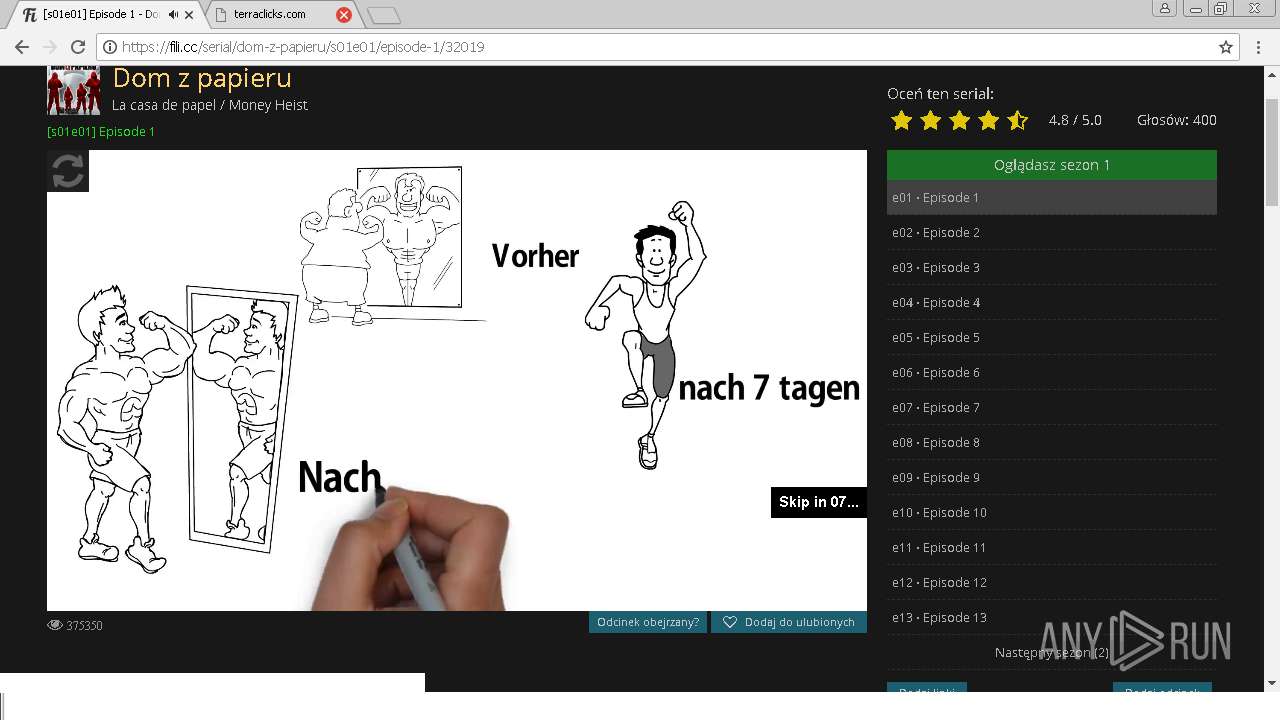
Task: Click inside the video ad player
Action: [457, 380]
